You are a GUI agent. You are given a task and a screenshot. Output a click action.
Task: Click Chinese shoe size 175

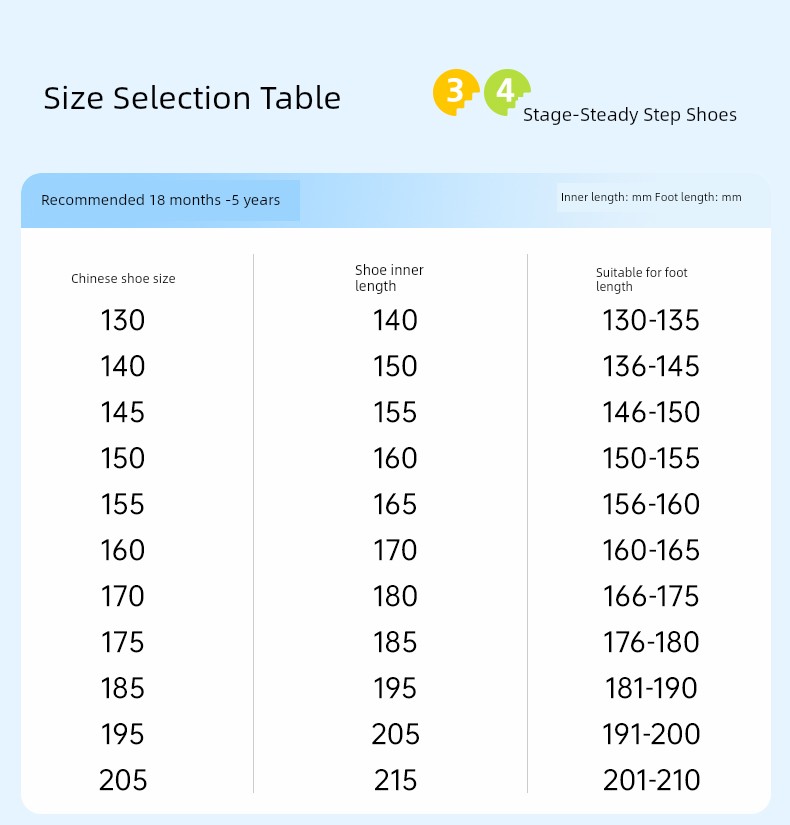(x=123, y=642)
